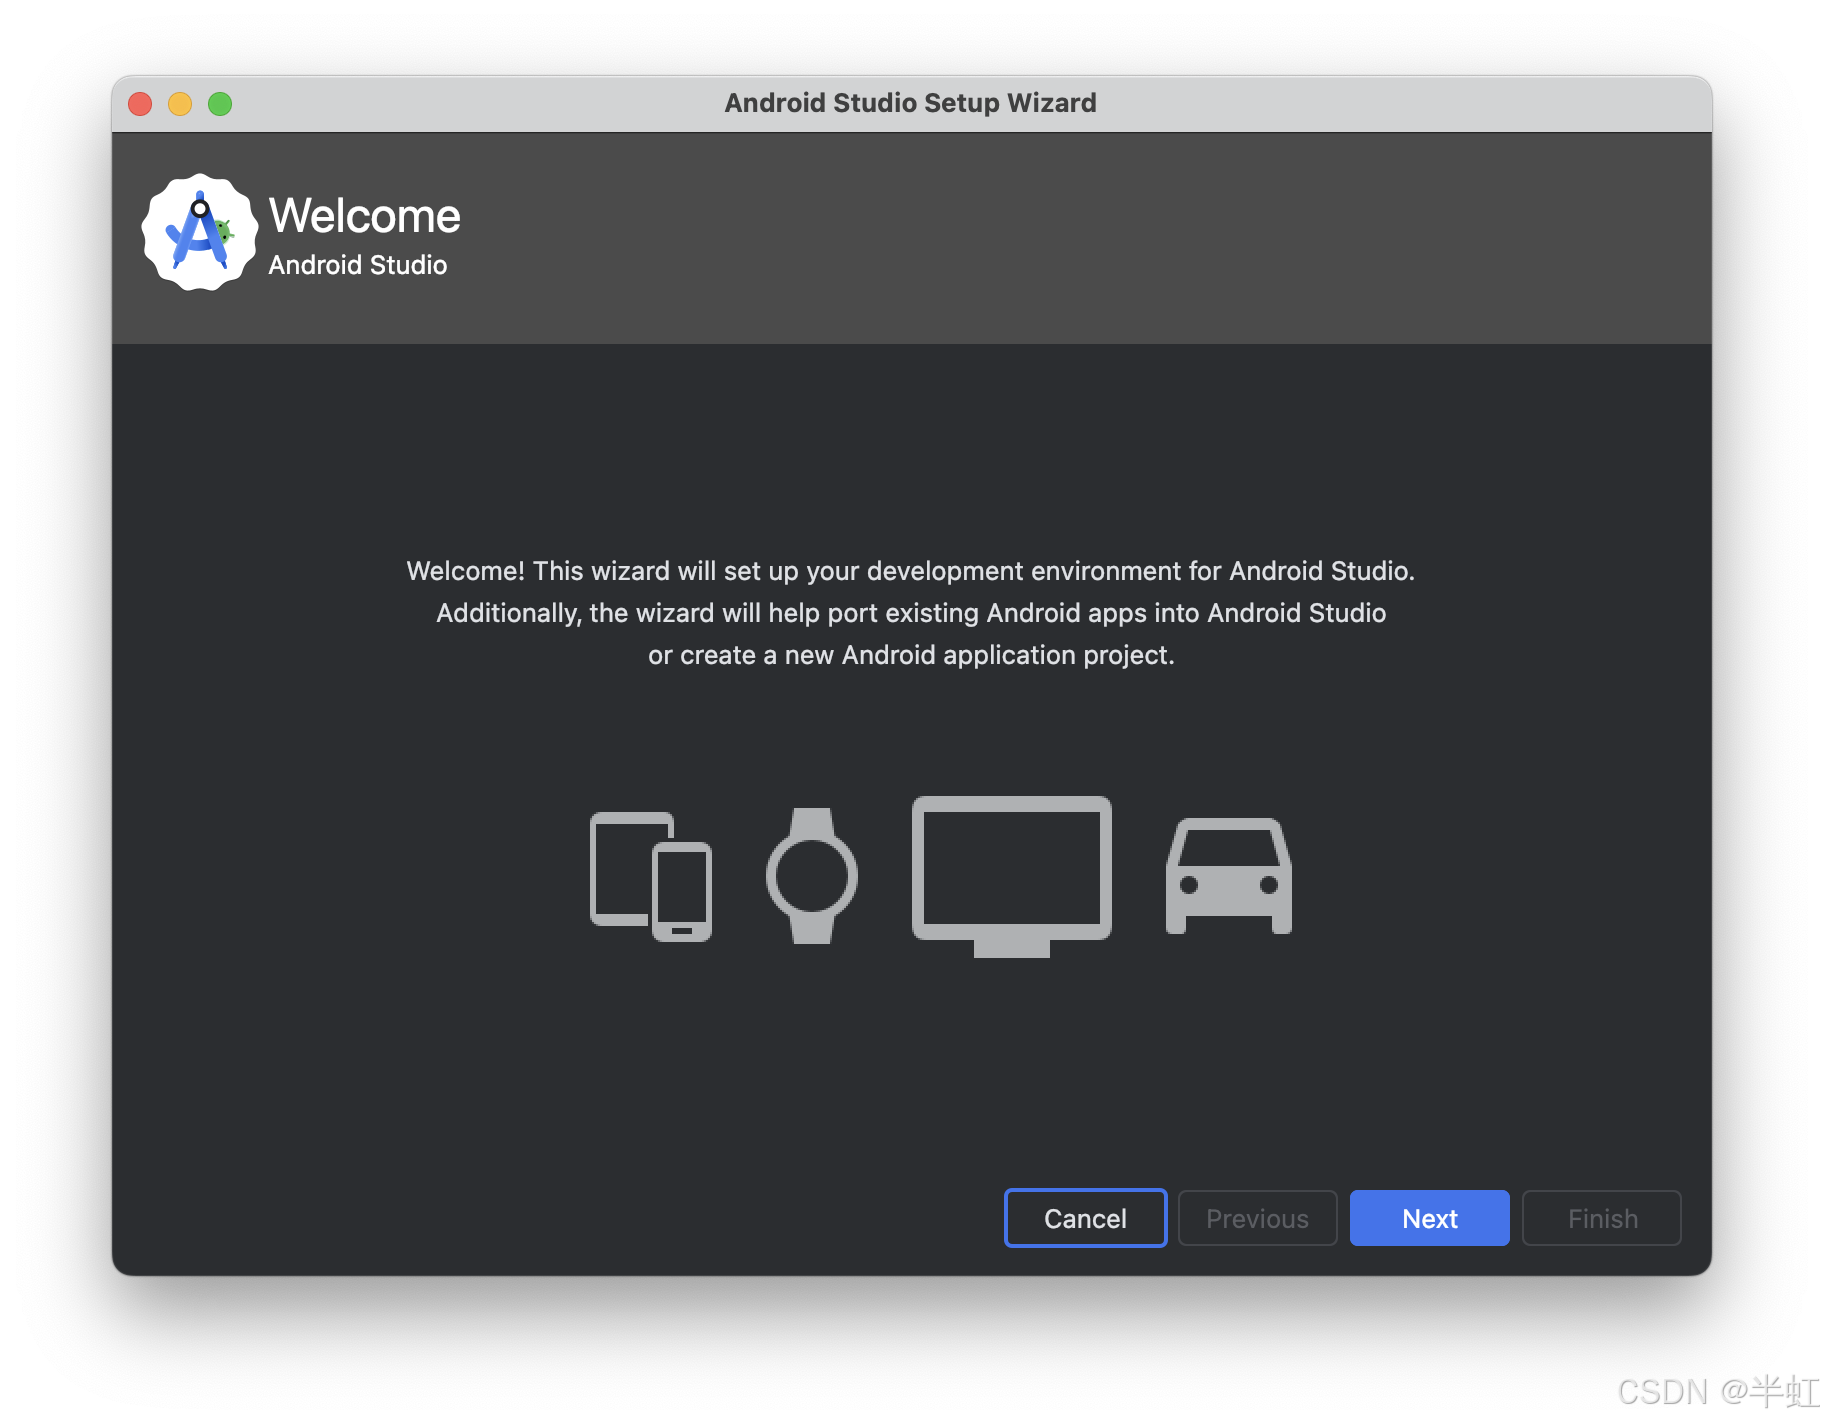
Task: Click the smartwatch Wear icon
Action: [x=812, y=876]
